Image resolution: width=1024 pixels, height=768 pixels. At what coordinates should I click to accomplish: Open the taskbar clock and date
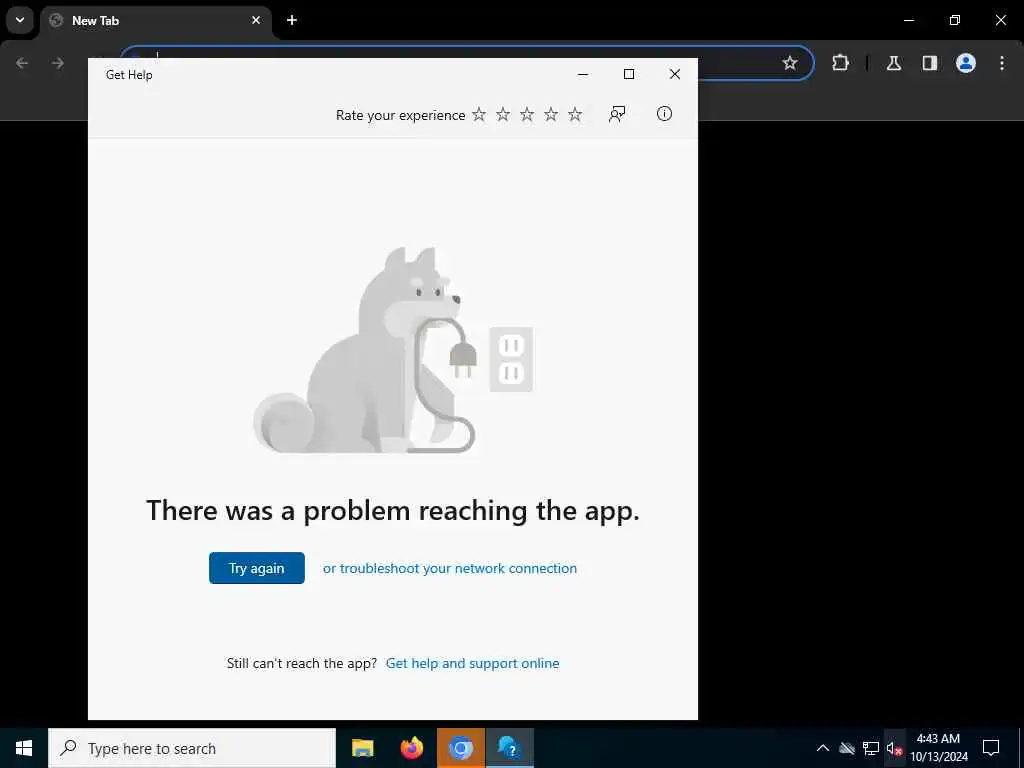(938, 748)
